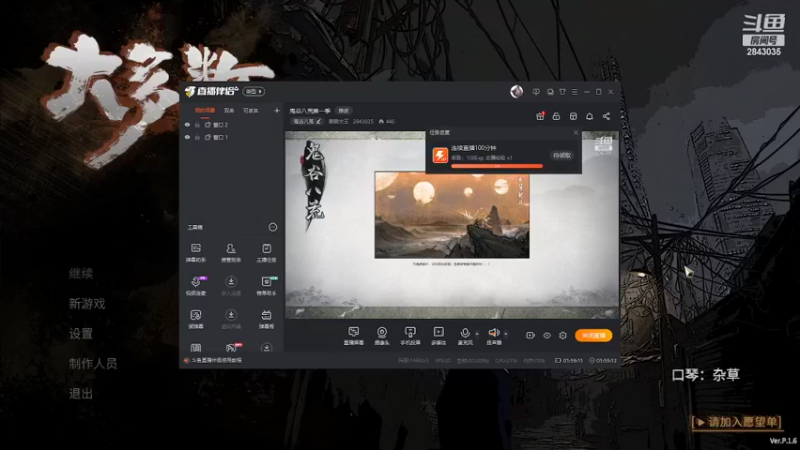Open the 弹幕助手 tool in the toolbox

pos(195,253)
